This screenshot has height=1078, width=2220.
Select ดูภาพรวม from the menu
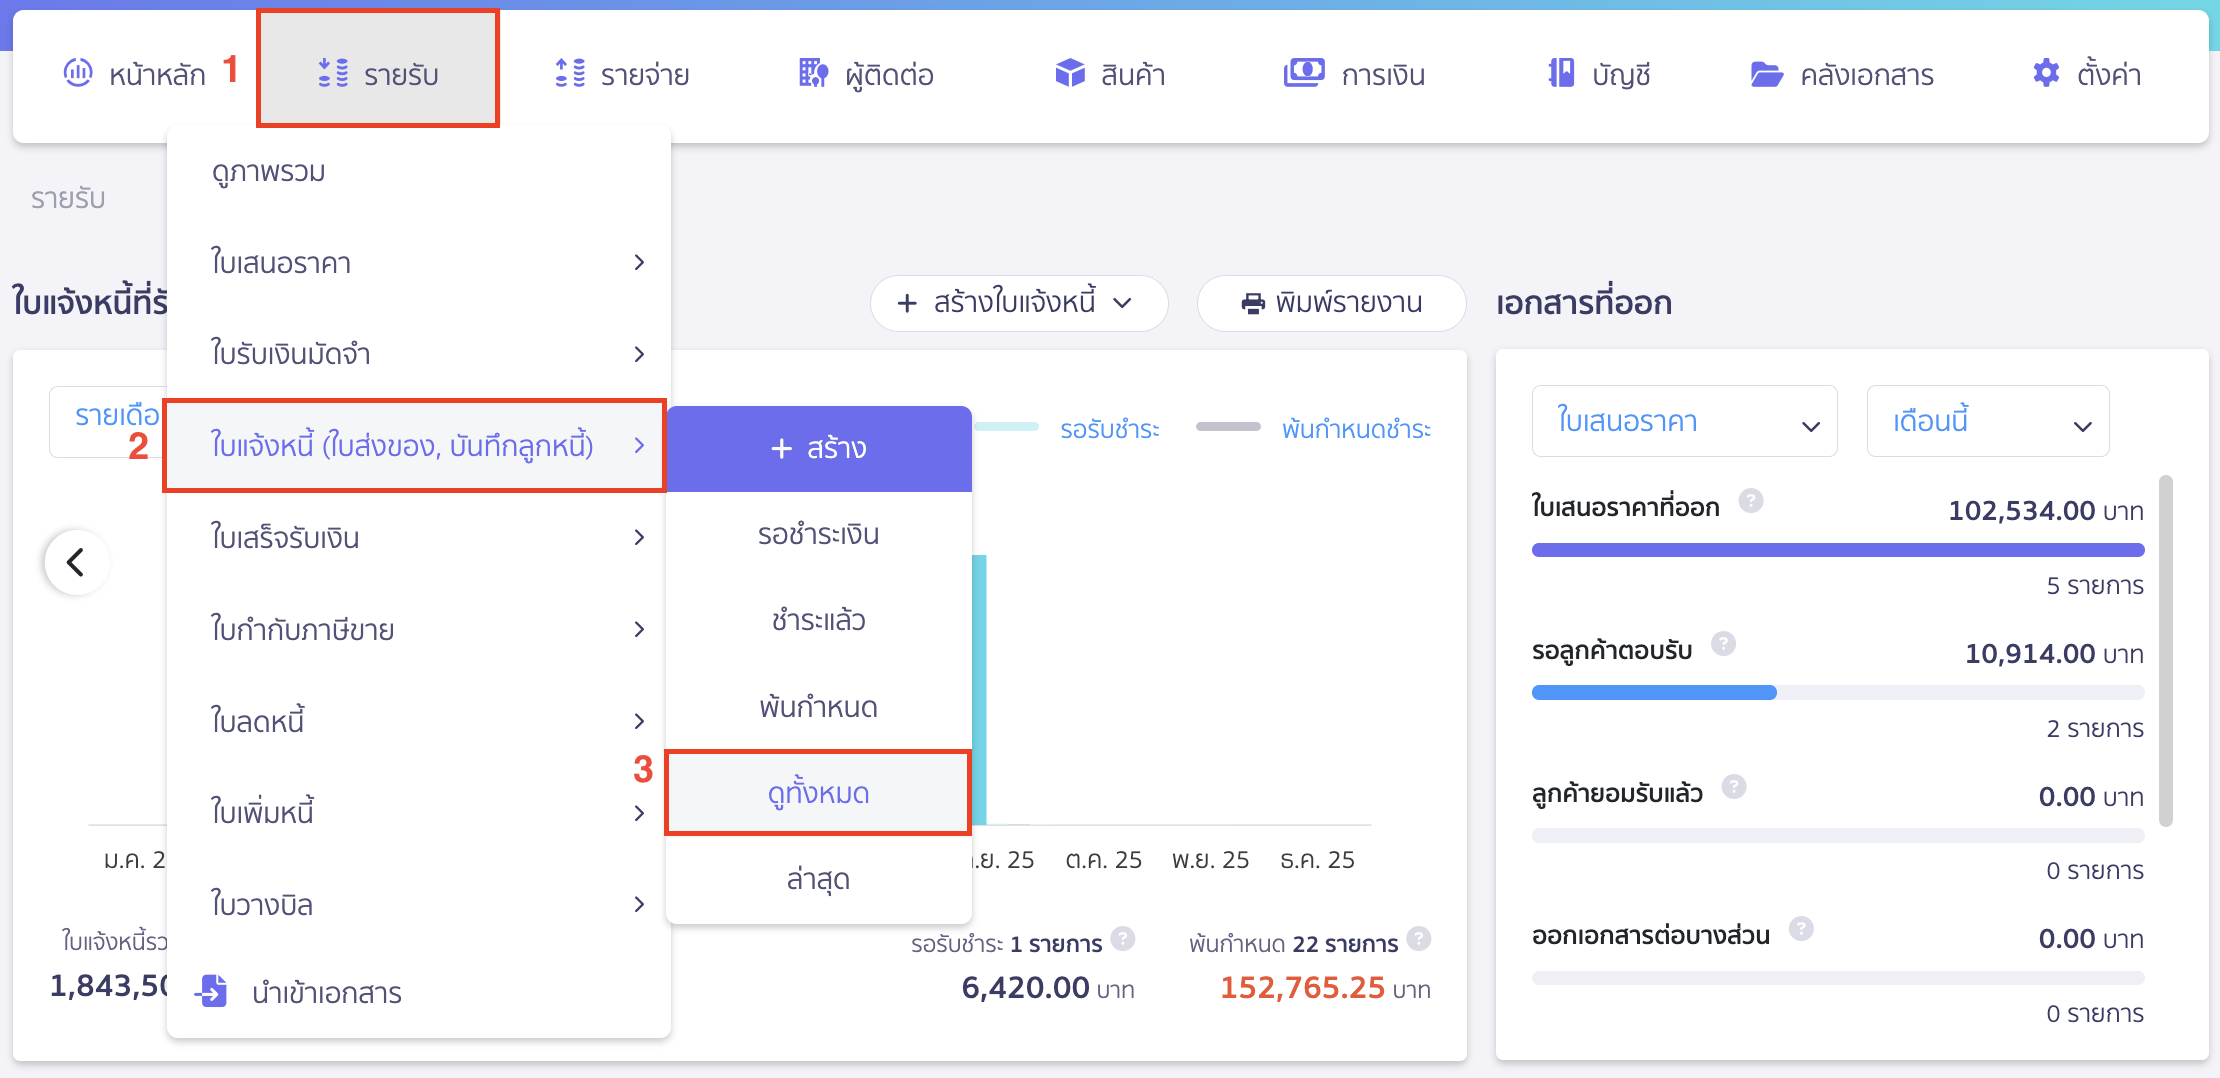267,171
